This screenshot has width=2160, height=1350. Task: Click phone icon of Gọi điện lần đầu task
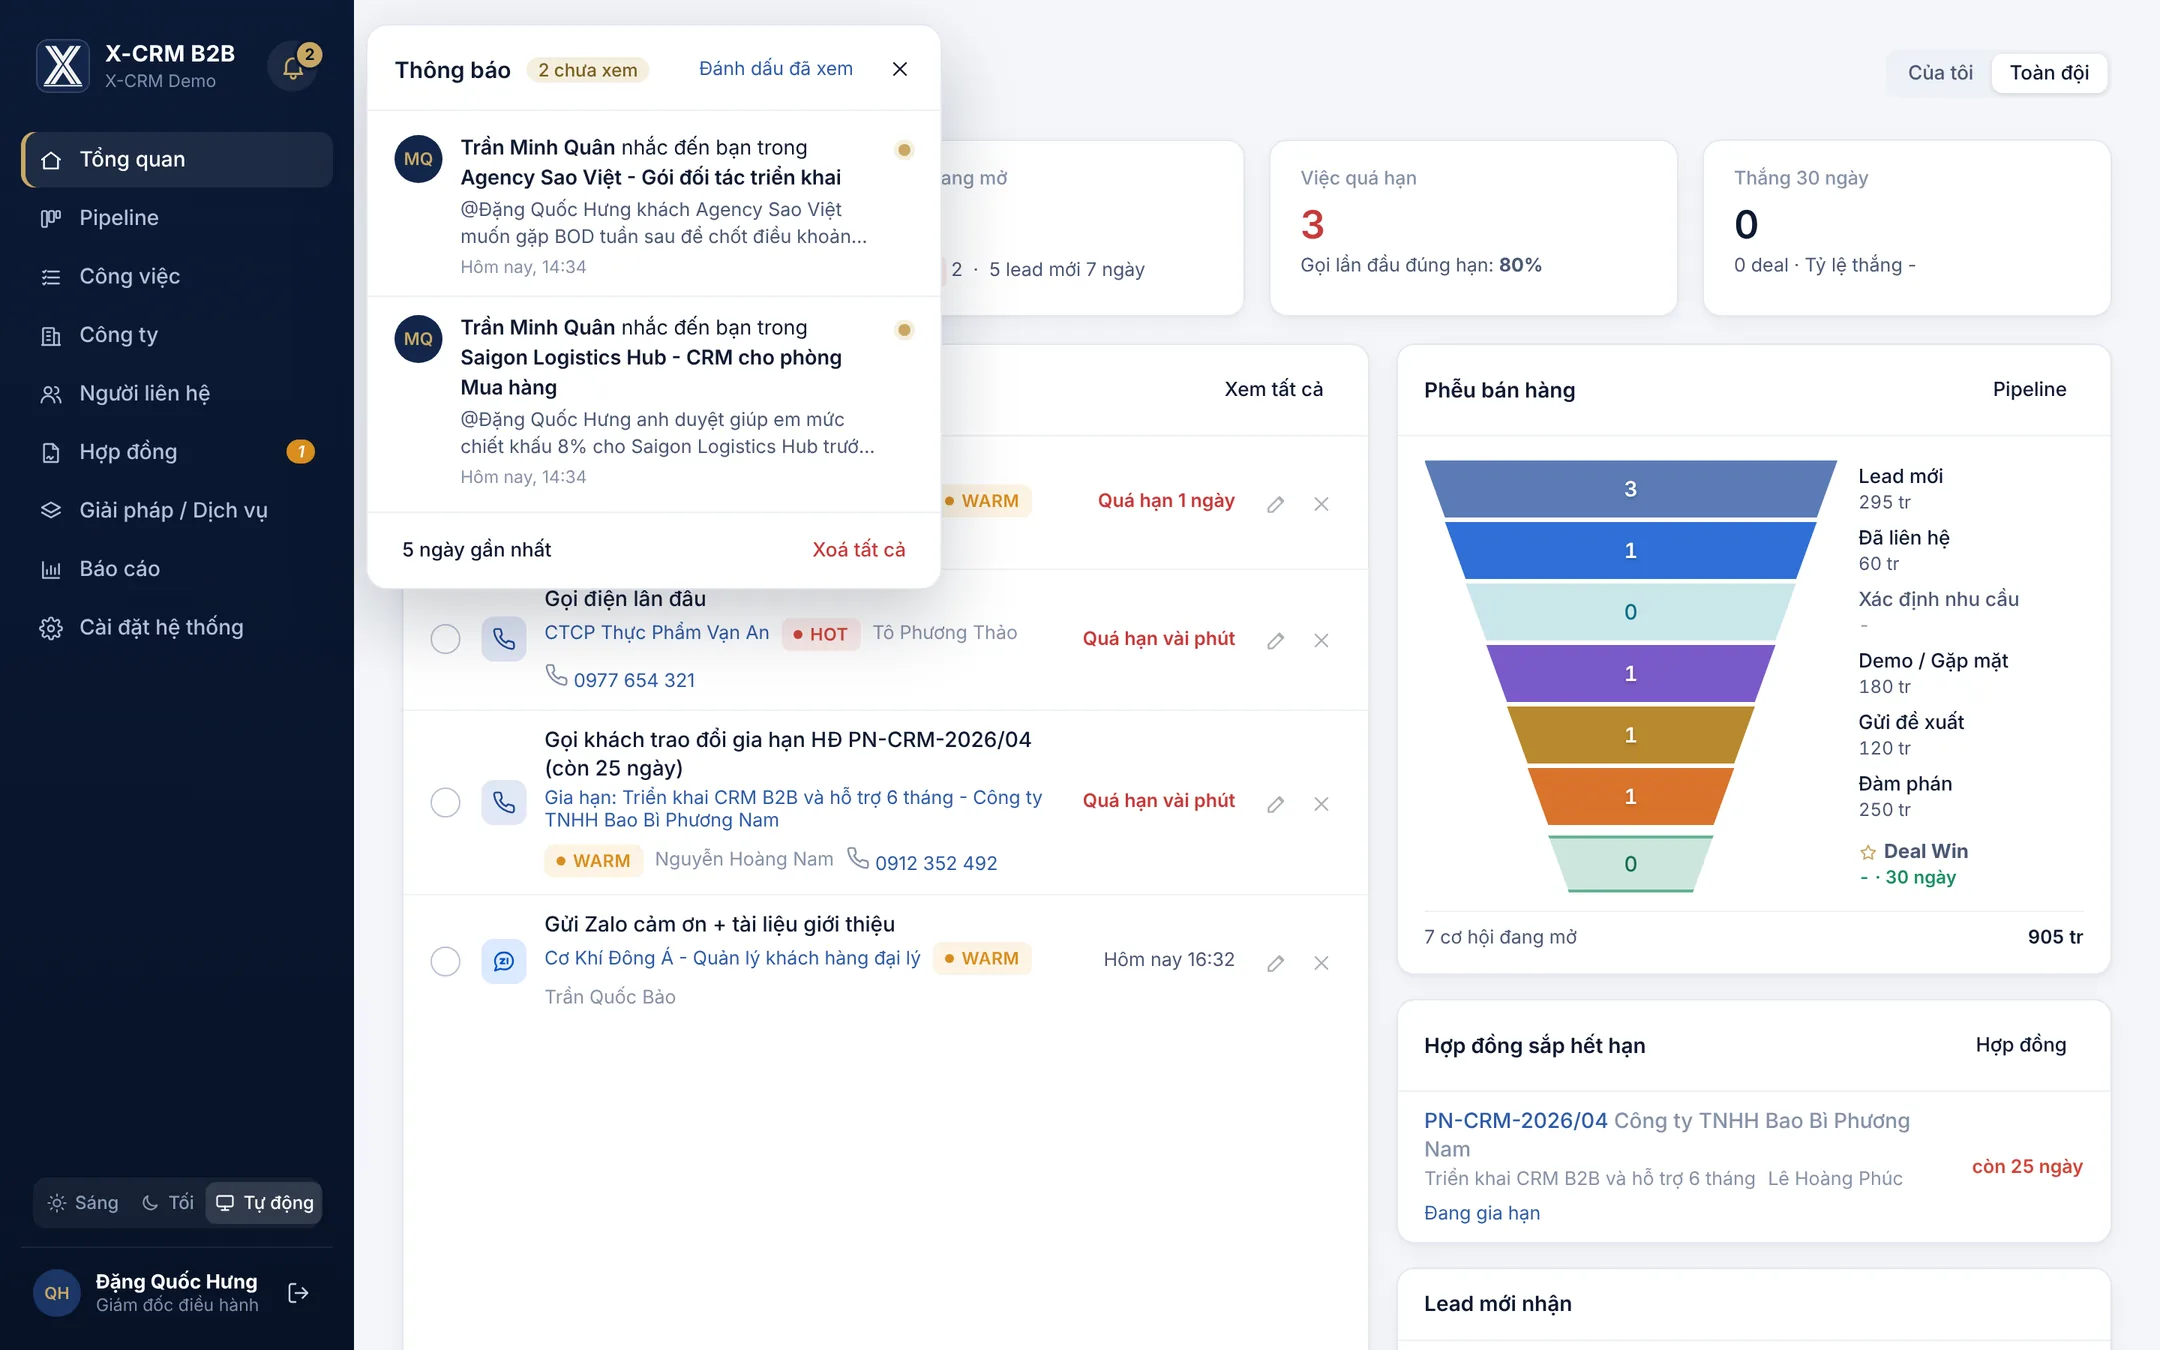(x=504, y=639)
